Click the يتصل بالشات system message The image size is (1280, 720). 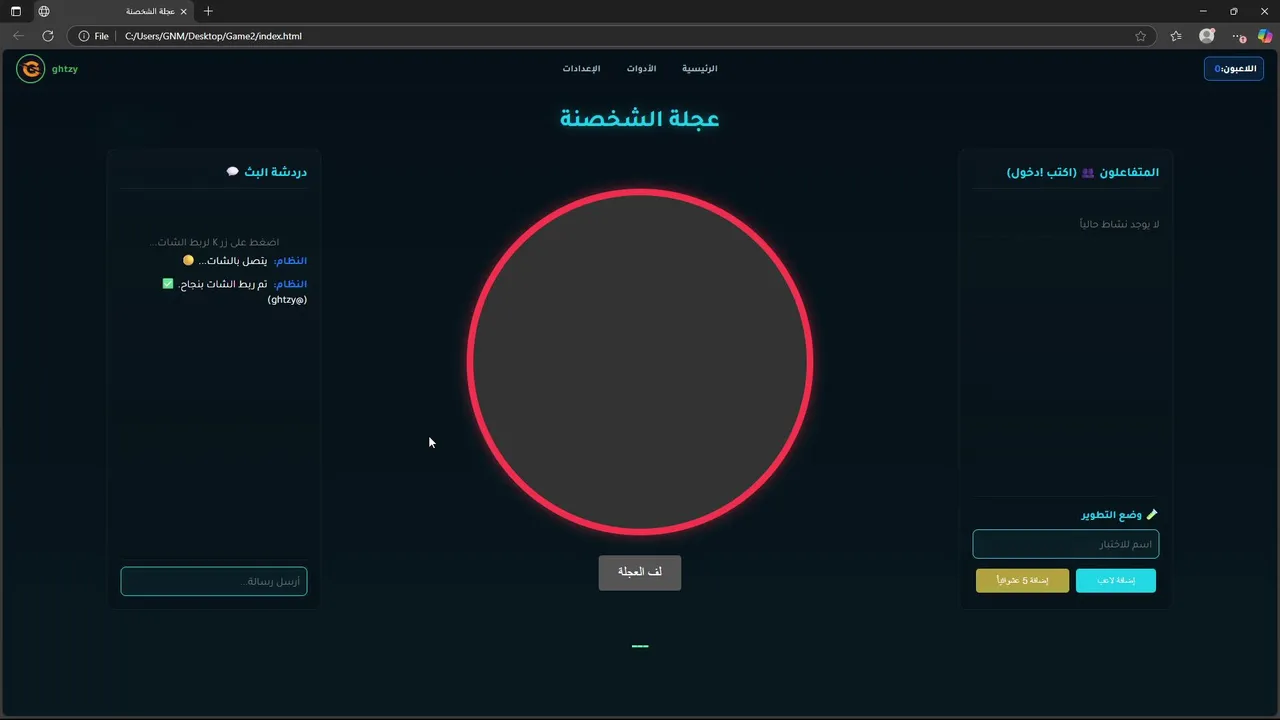[234, 260]
